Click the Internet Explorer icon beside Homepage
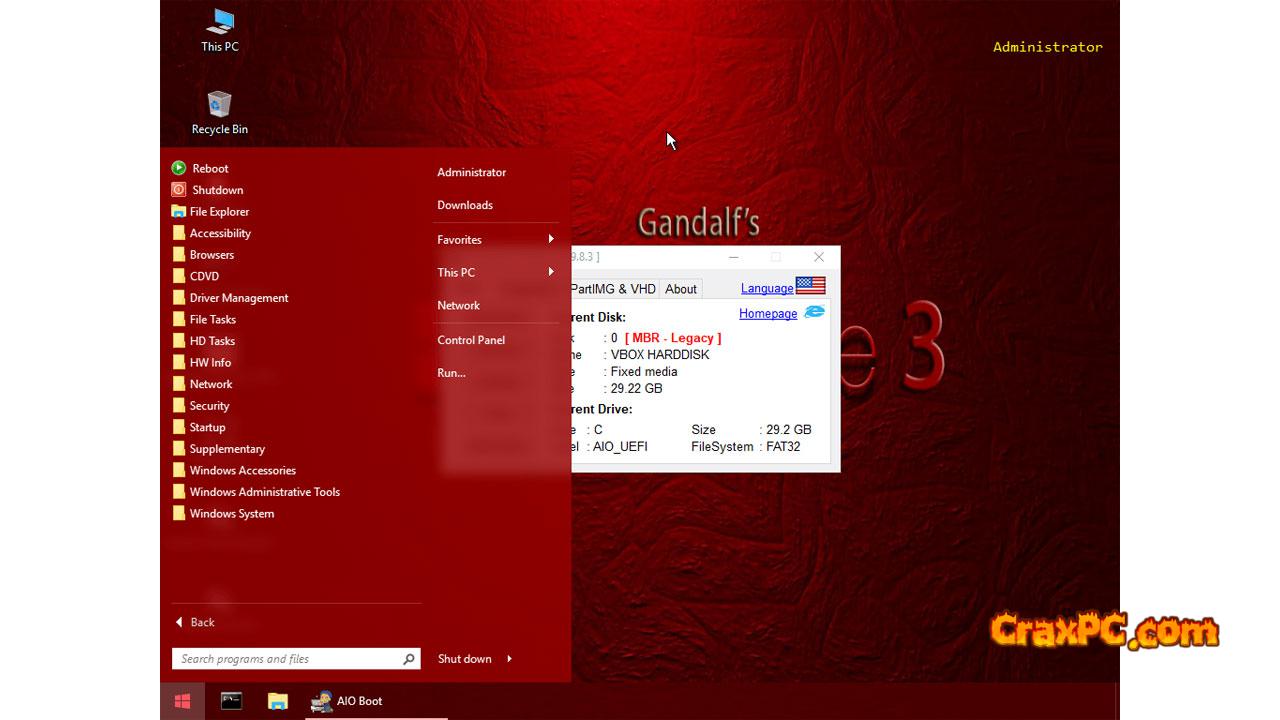Image resolution: width=1280 pixels, height=720 pixels. 815,312
